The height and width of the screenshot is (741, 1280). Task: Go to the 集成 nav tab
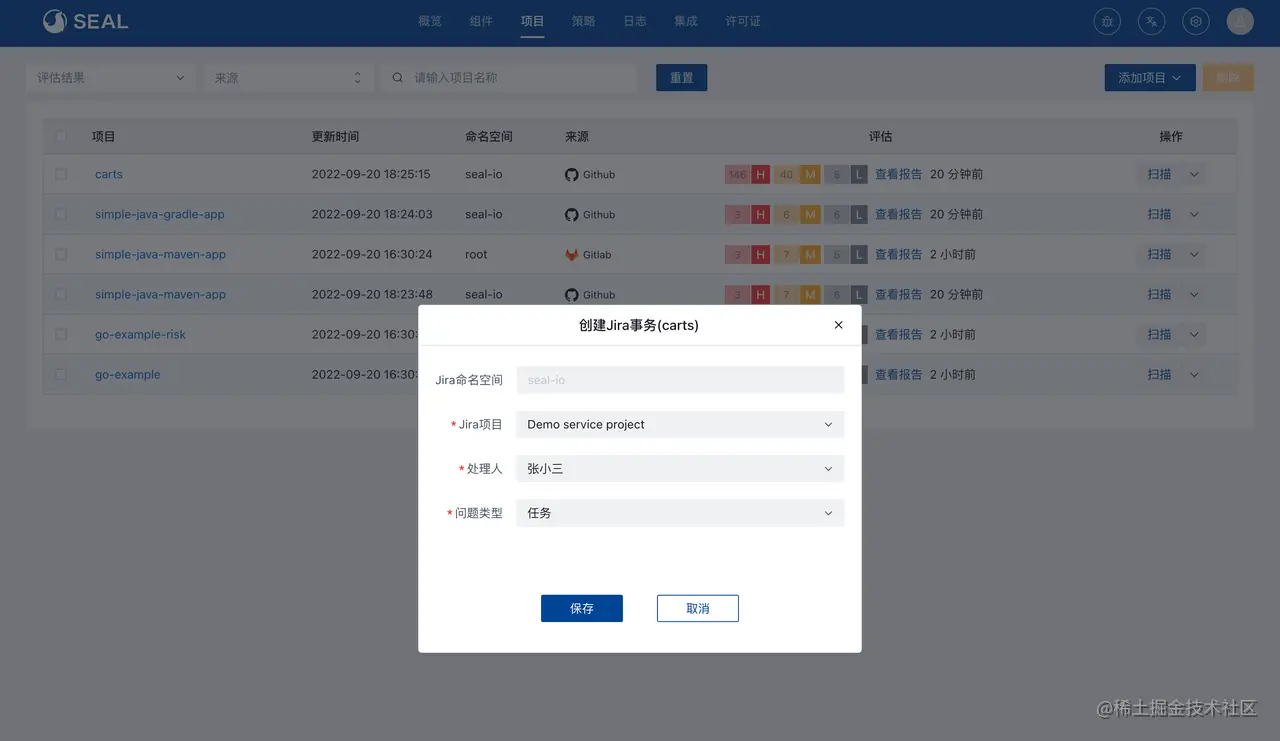[686, 21]
